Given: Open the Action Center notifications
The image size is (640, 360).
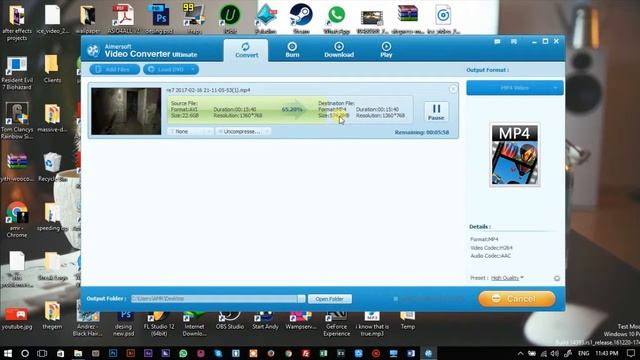Looking at the screenshot, I should [631, 353].
